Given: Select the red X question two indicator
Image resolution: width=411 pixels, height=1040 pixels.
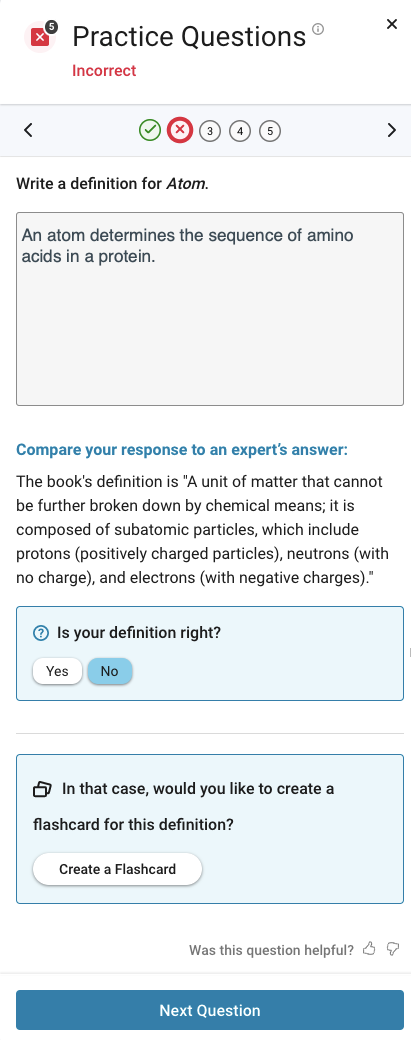Looking at the screenshot, I should 180,130.
